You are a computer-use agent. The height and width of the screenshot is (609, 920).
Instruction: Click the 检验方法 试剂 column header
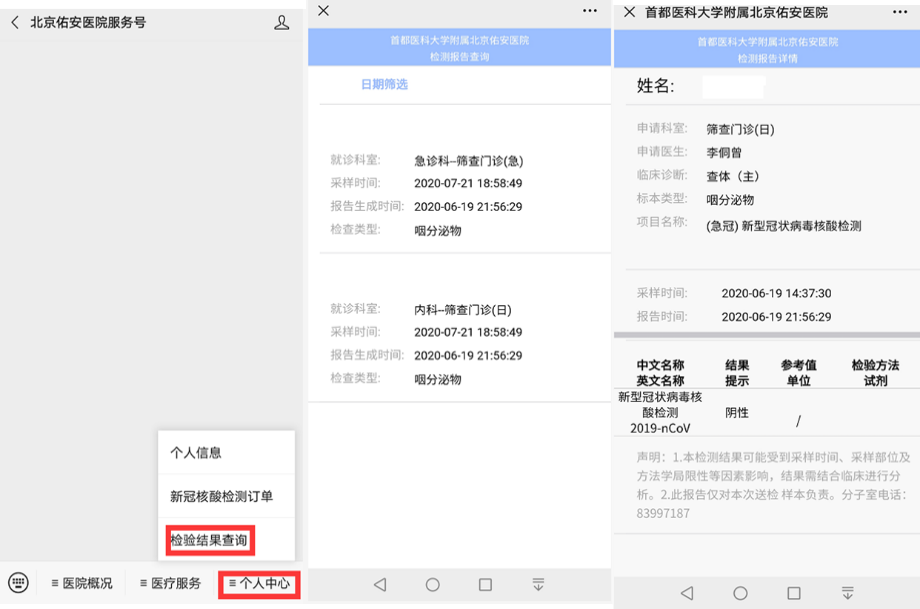[x=875, y=373]
